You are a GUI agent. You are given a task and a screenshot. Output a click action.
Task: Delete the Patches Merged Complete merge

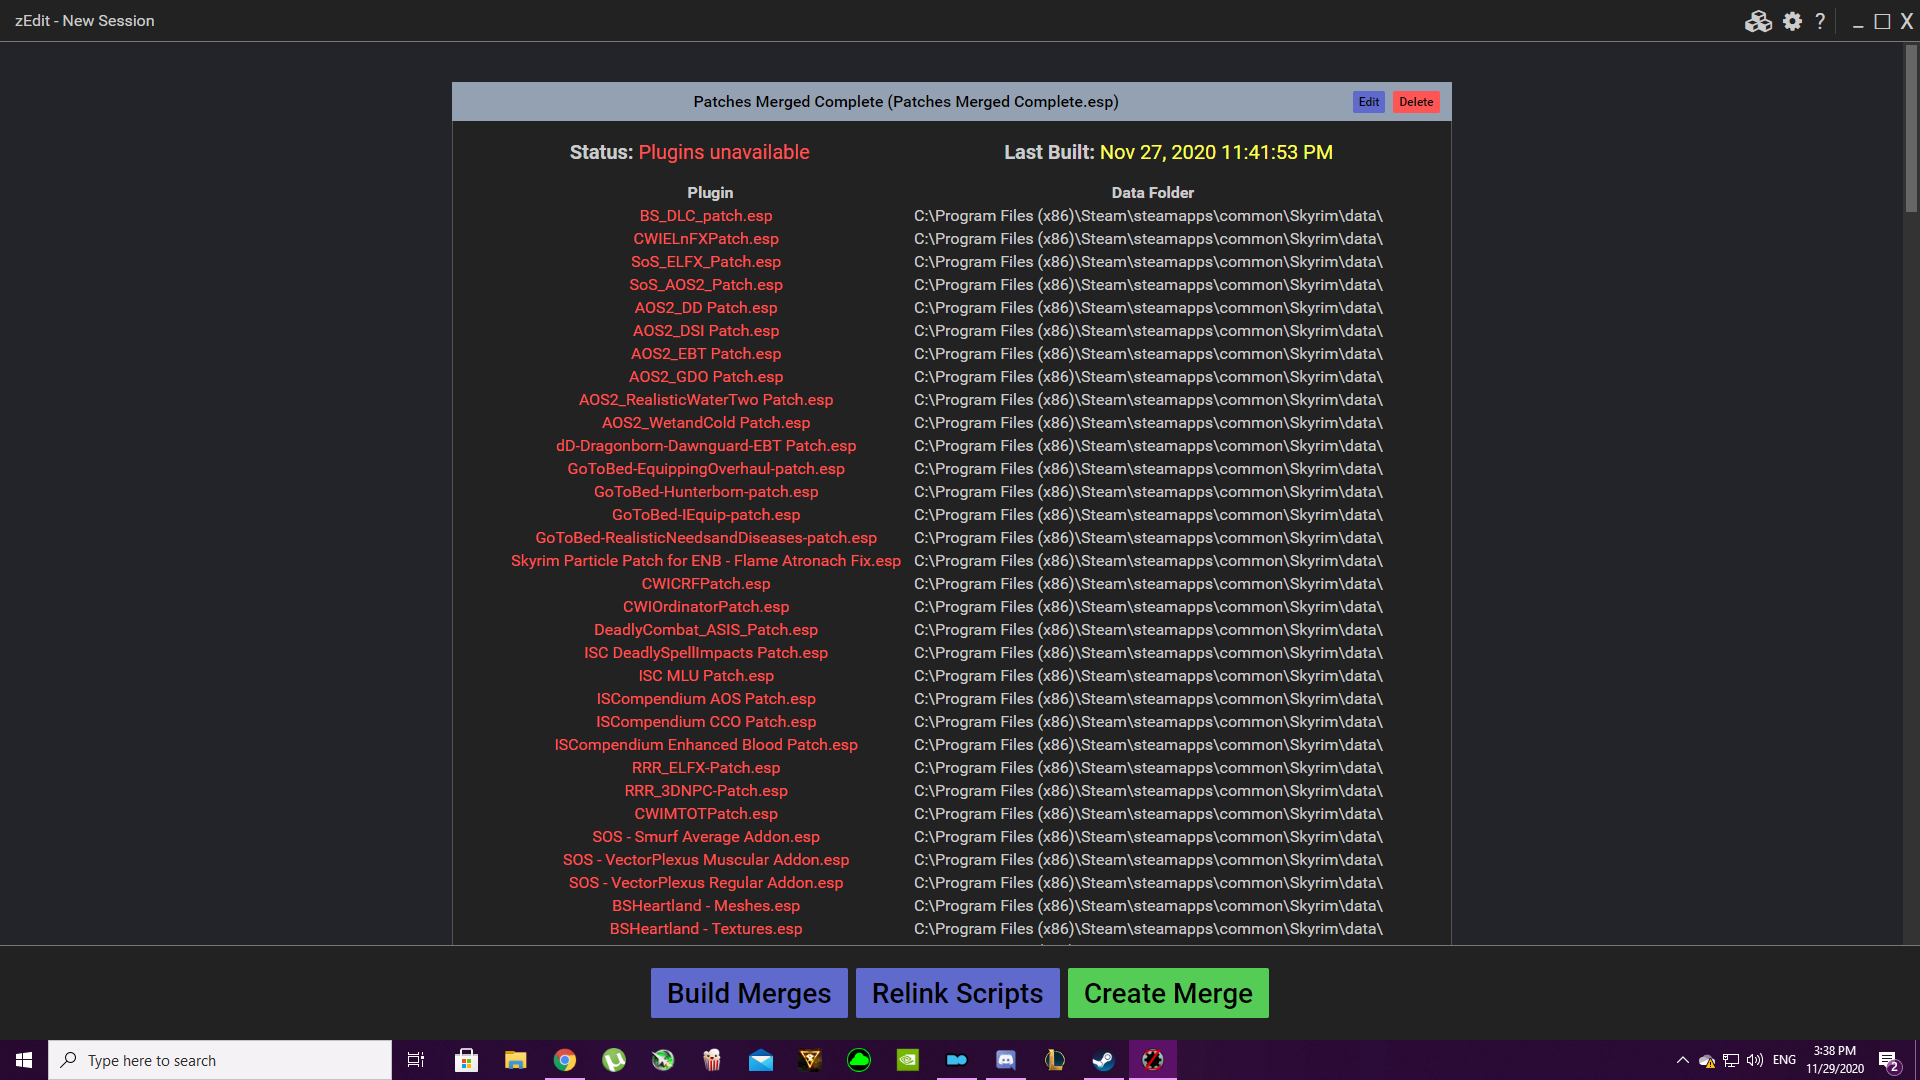(1416, 102)
